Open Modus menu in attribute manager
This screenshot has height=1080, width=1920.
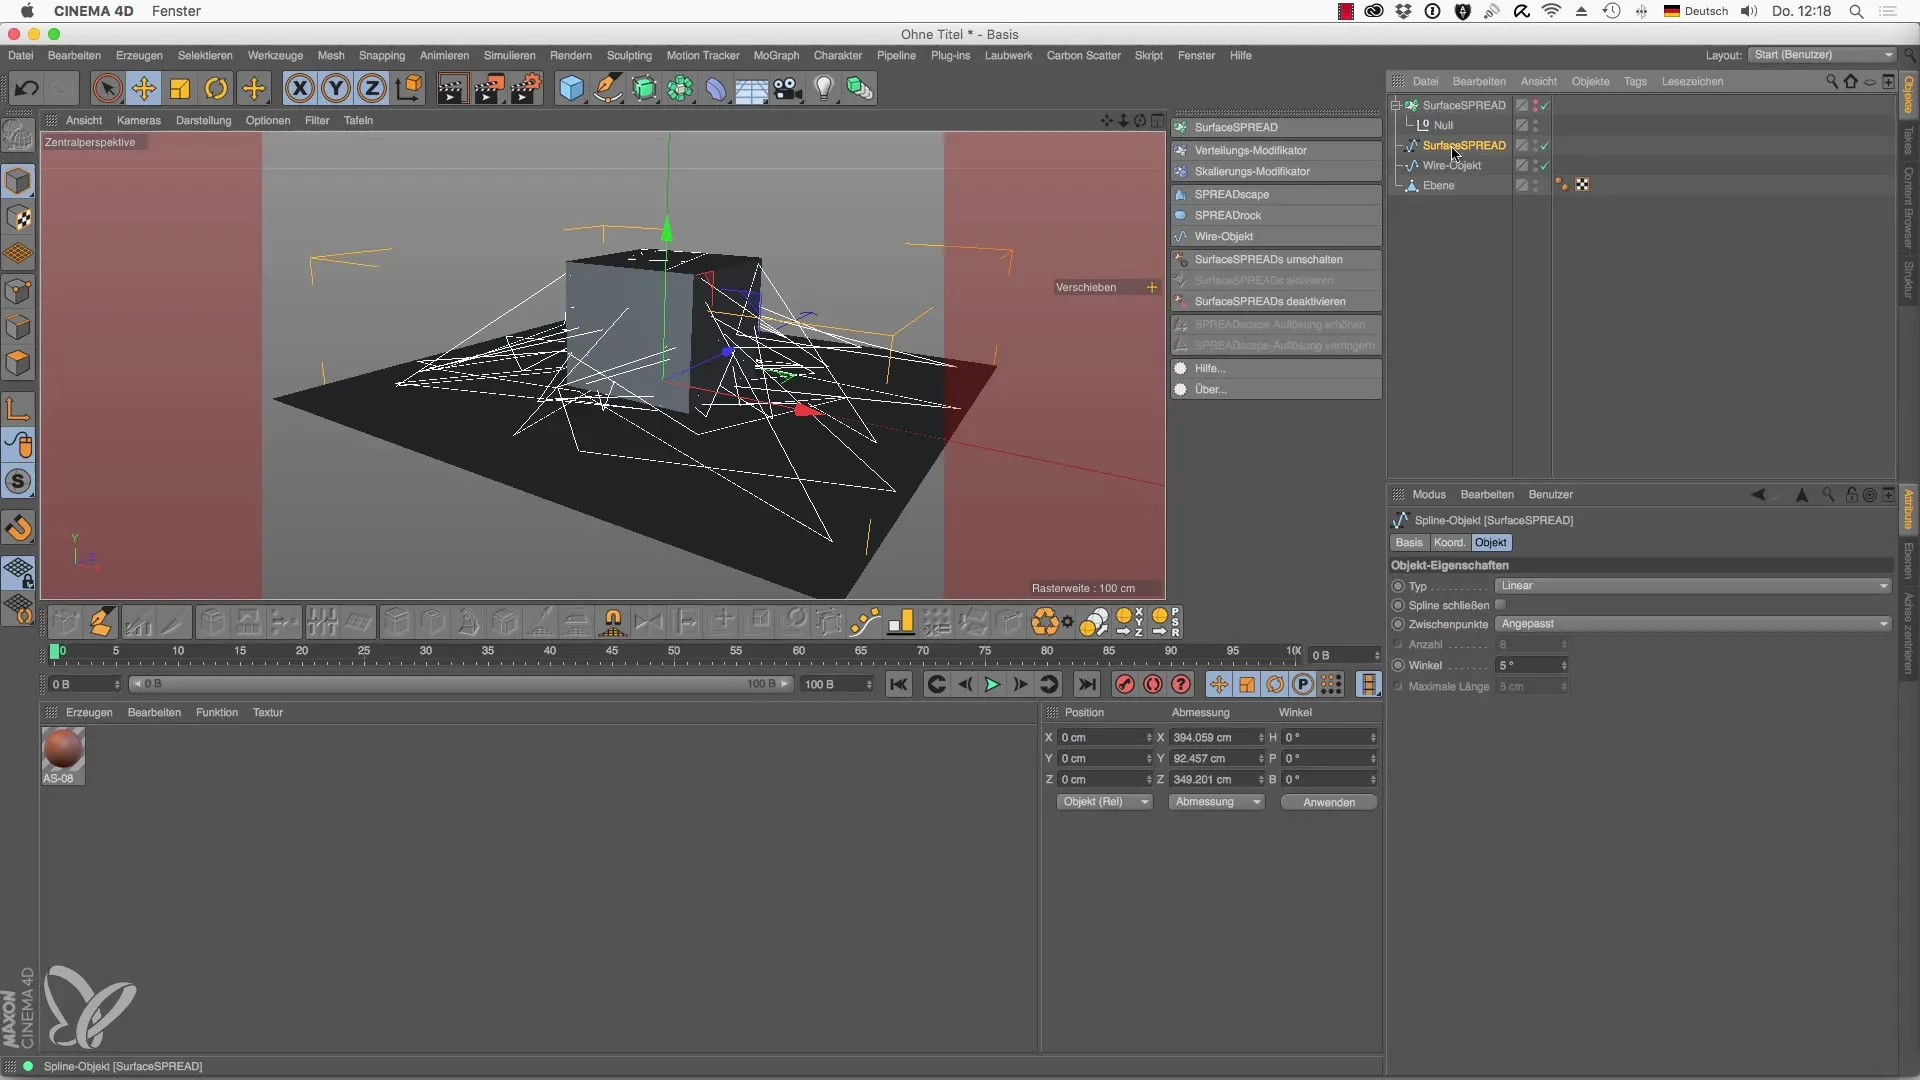1429,494
